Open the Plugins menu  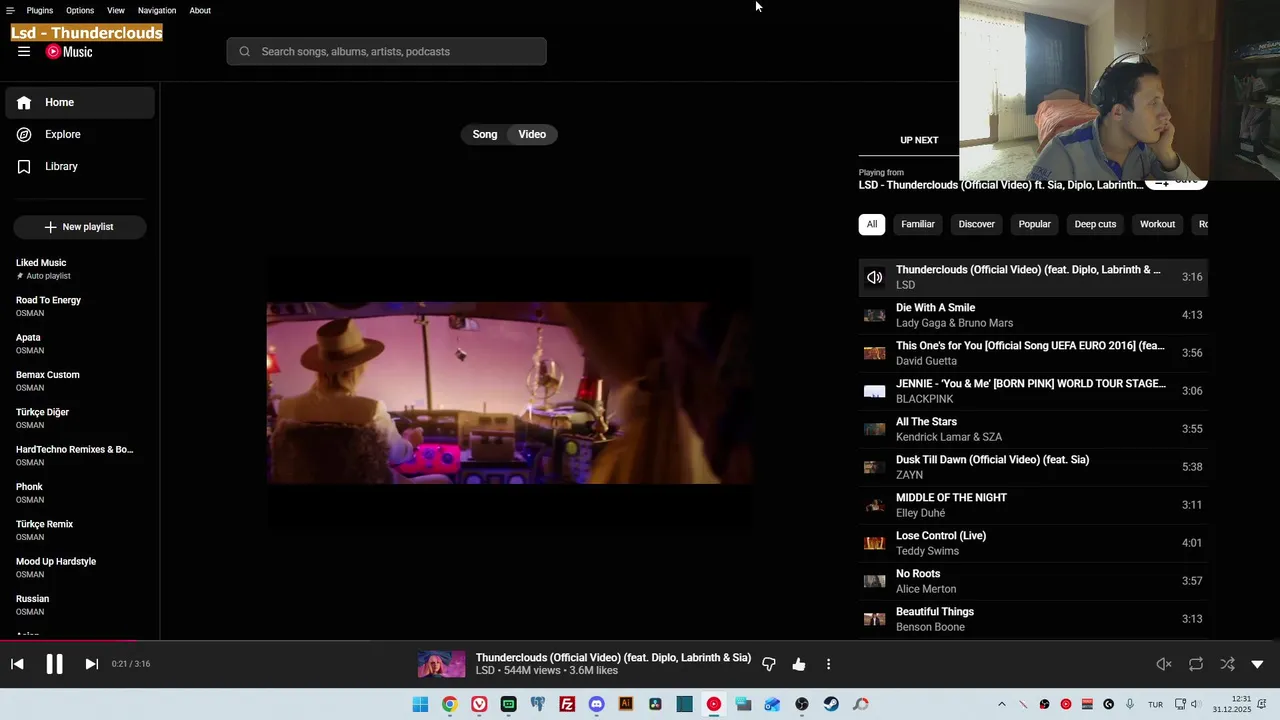point(40,10)
